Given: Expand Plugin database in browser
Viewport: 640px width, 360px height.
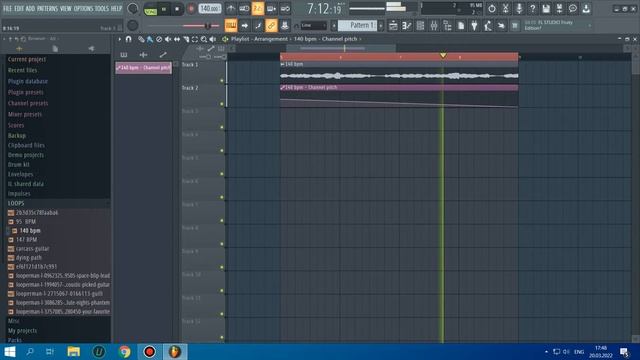Looking at the screenshot, I should point(28,81).
